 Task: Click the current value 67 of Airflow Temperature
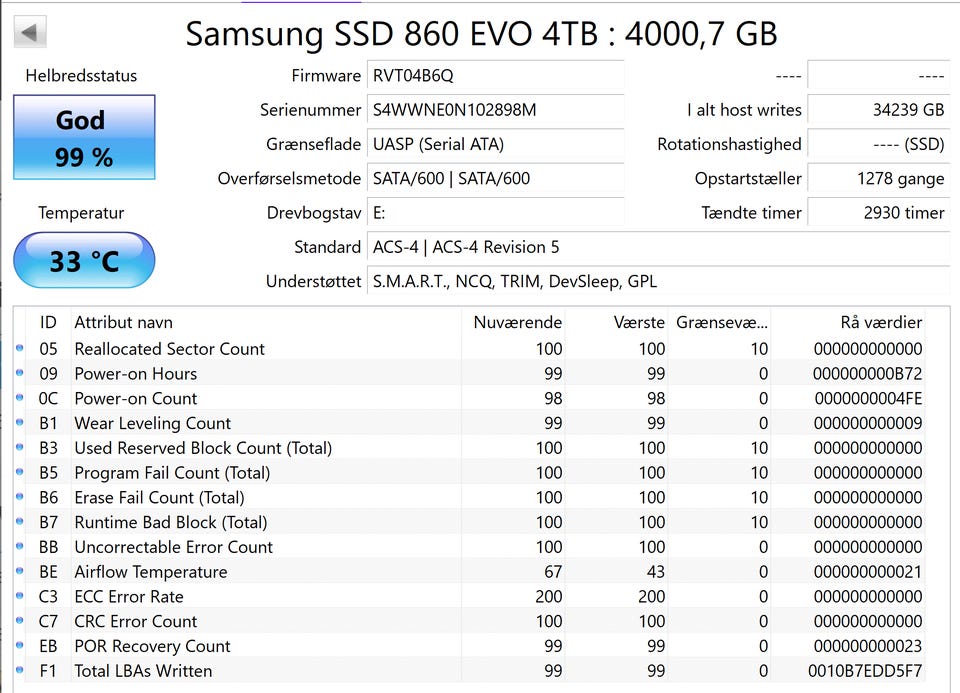(x=553, y=572)
